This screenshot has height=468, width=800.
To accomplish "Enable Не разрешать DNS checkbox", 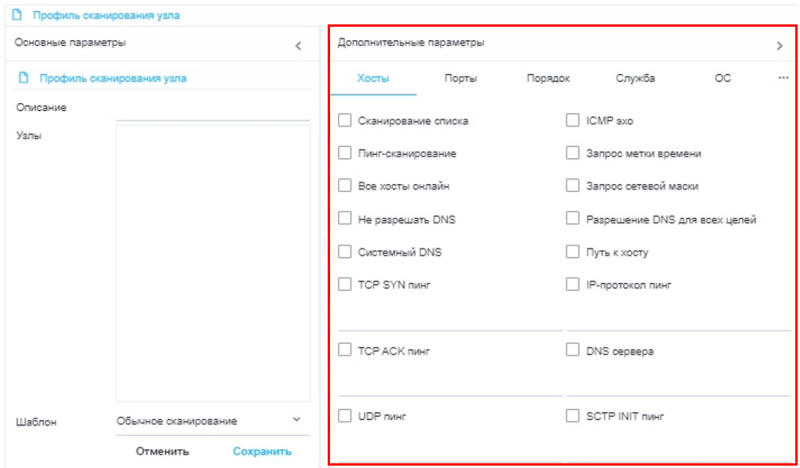I will pyautogui.click(x=345, y=219).
